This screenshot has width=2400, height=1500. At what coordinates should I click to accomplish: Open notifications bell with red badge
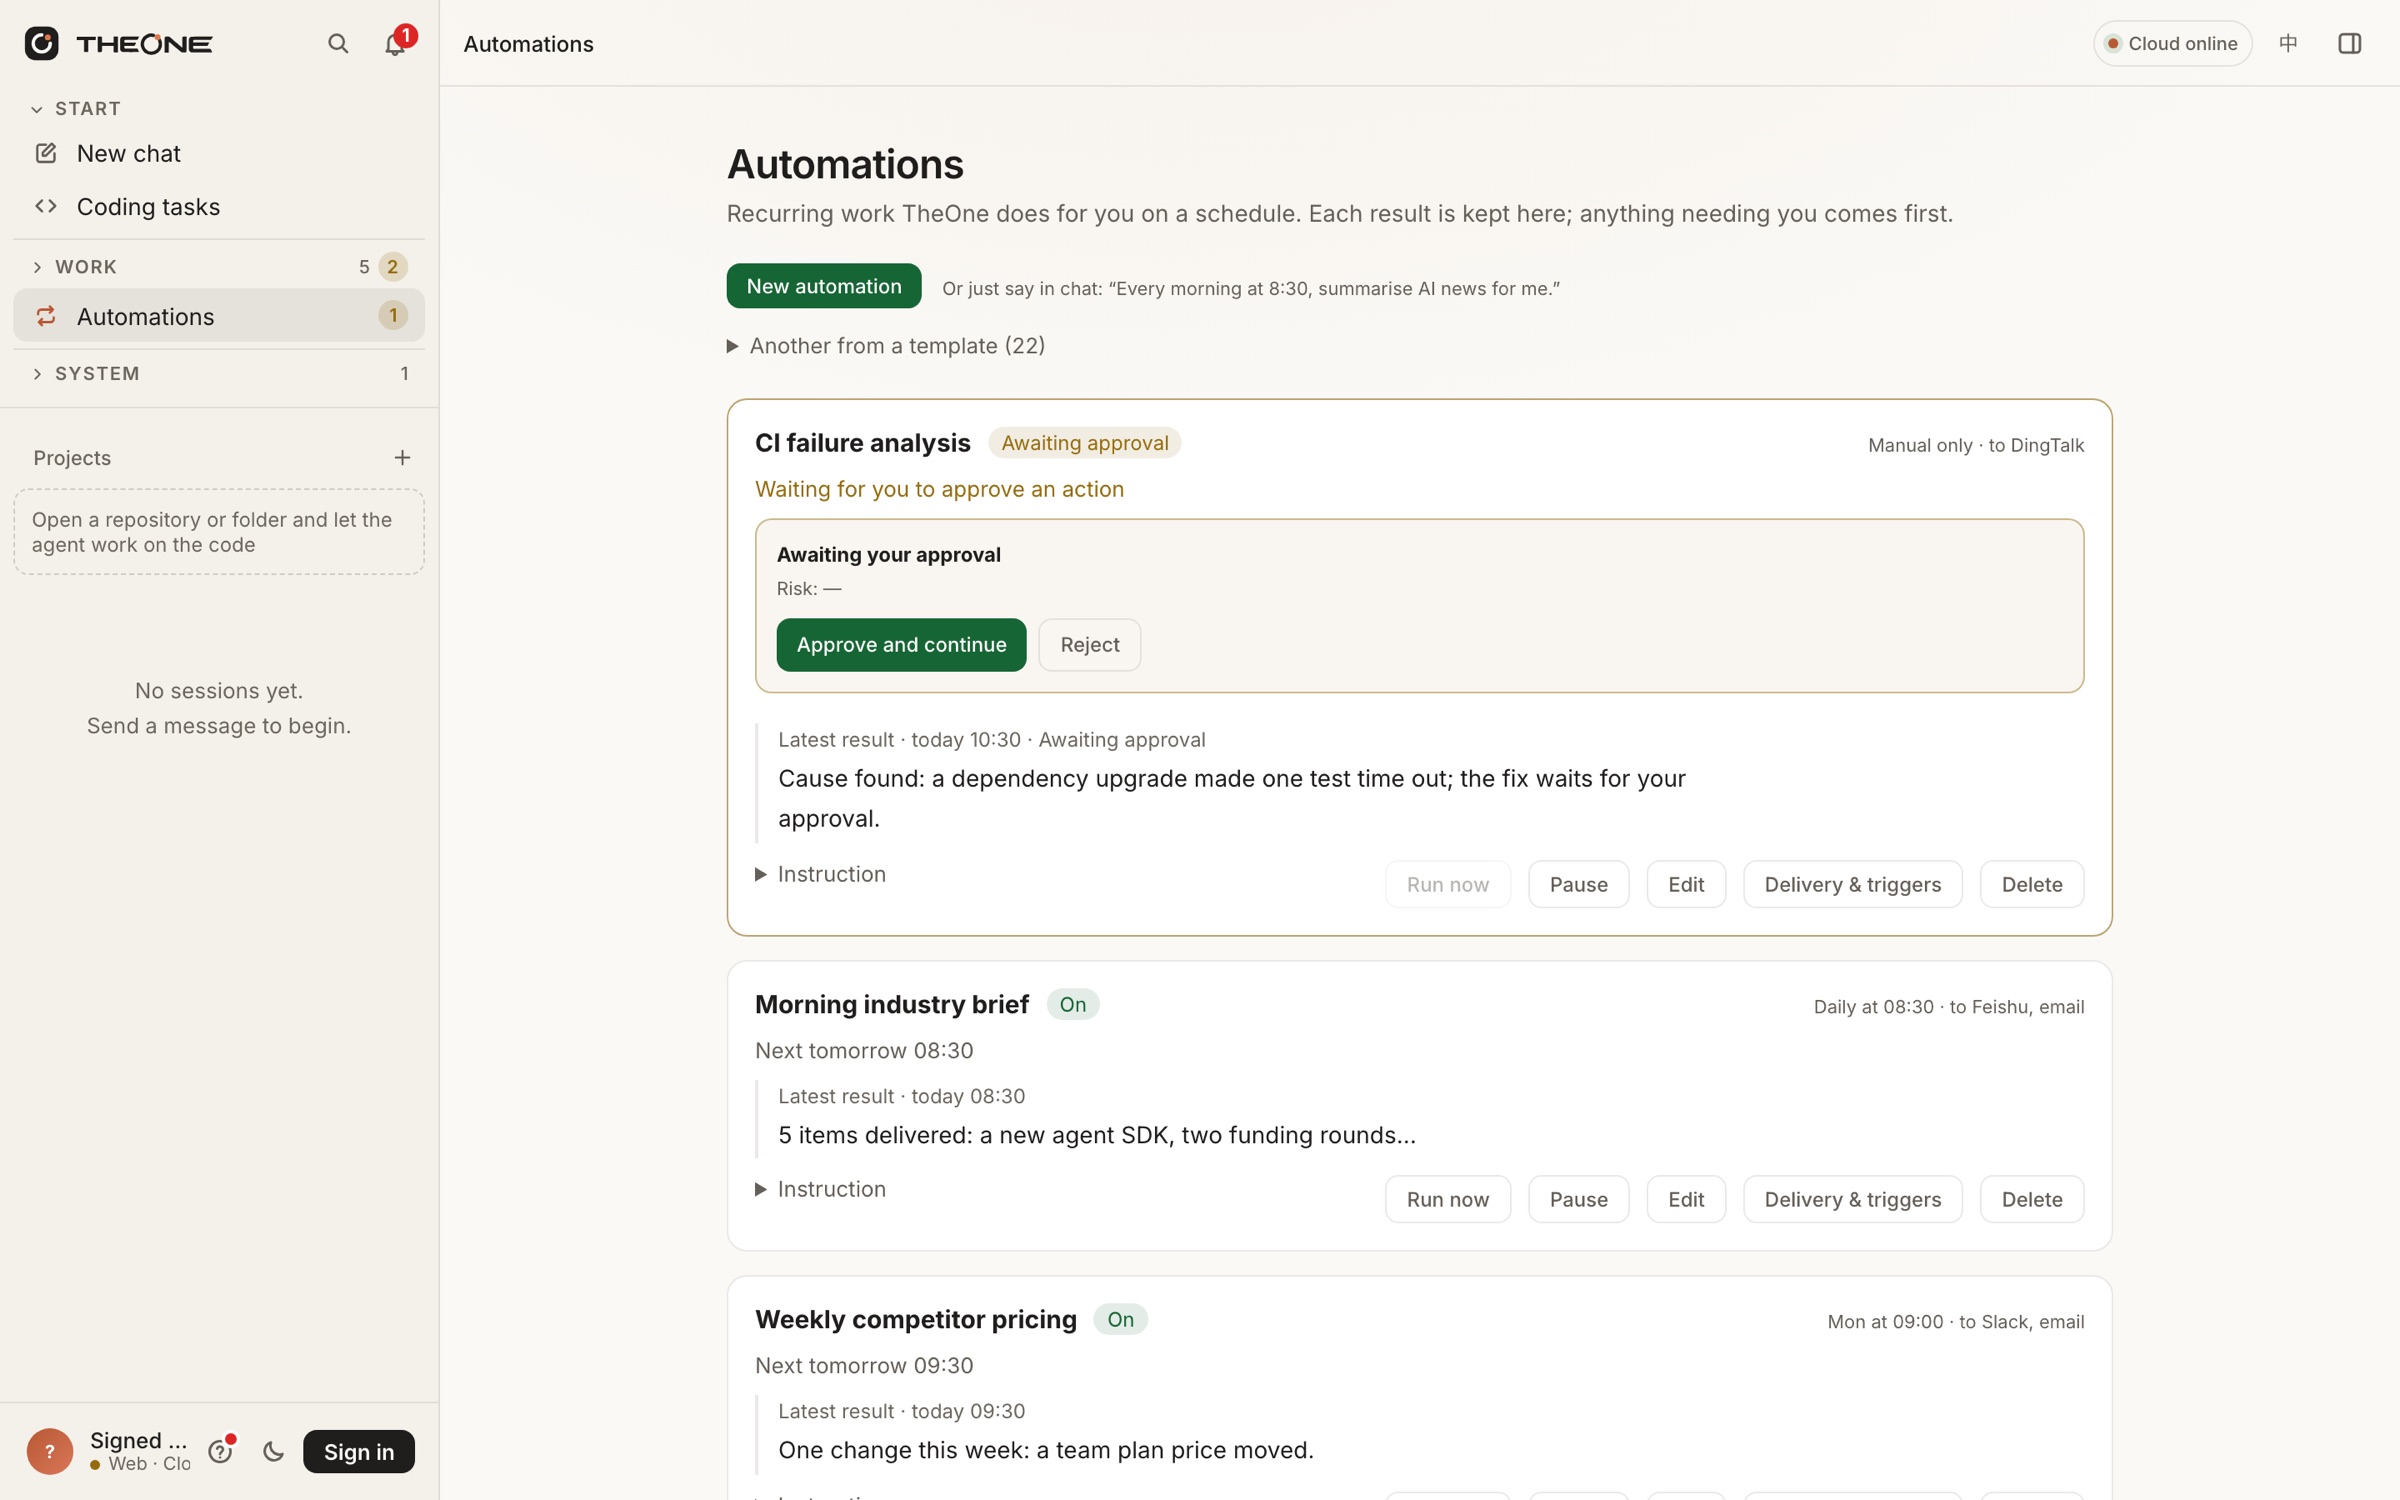(396, 43)
